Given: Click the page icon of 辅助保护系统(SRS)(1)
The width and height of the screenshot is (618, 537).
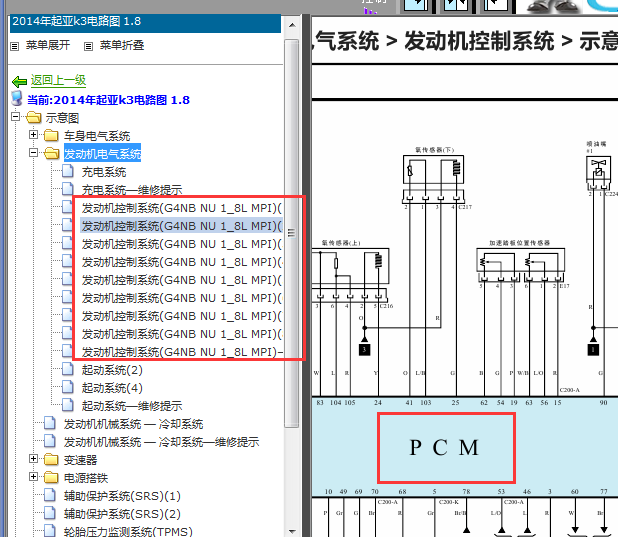Looking at the screenshot, I should coord(50,495).
